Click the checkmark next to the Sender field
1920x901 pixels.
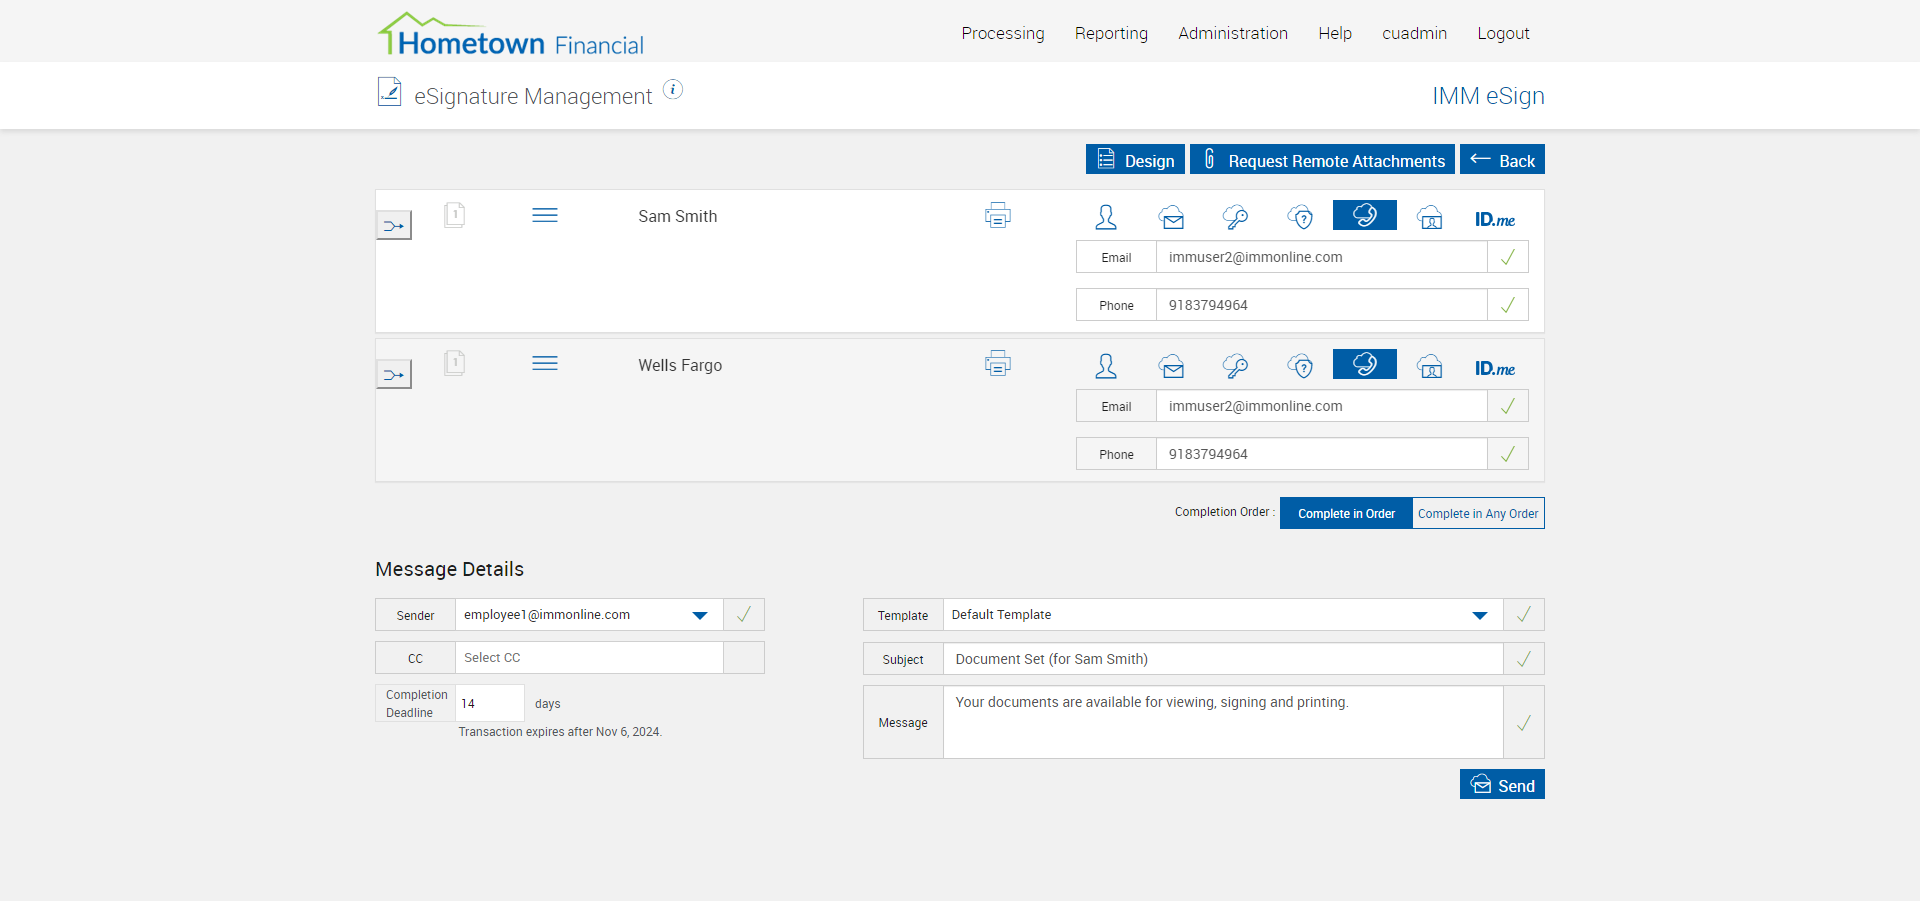744,615
